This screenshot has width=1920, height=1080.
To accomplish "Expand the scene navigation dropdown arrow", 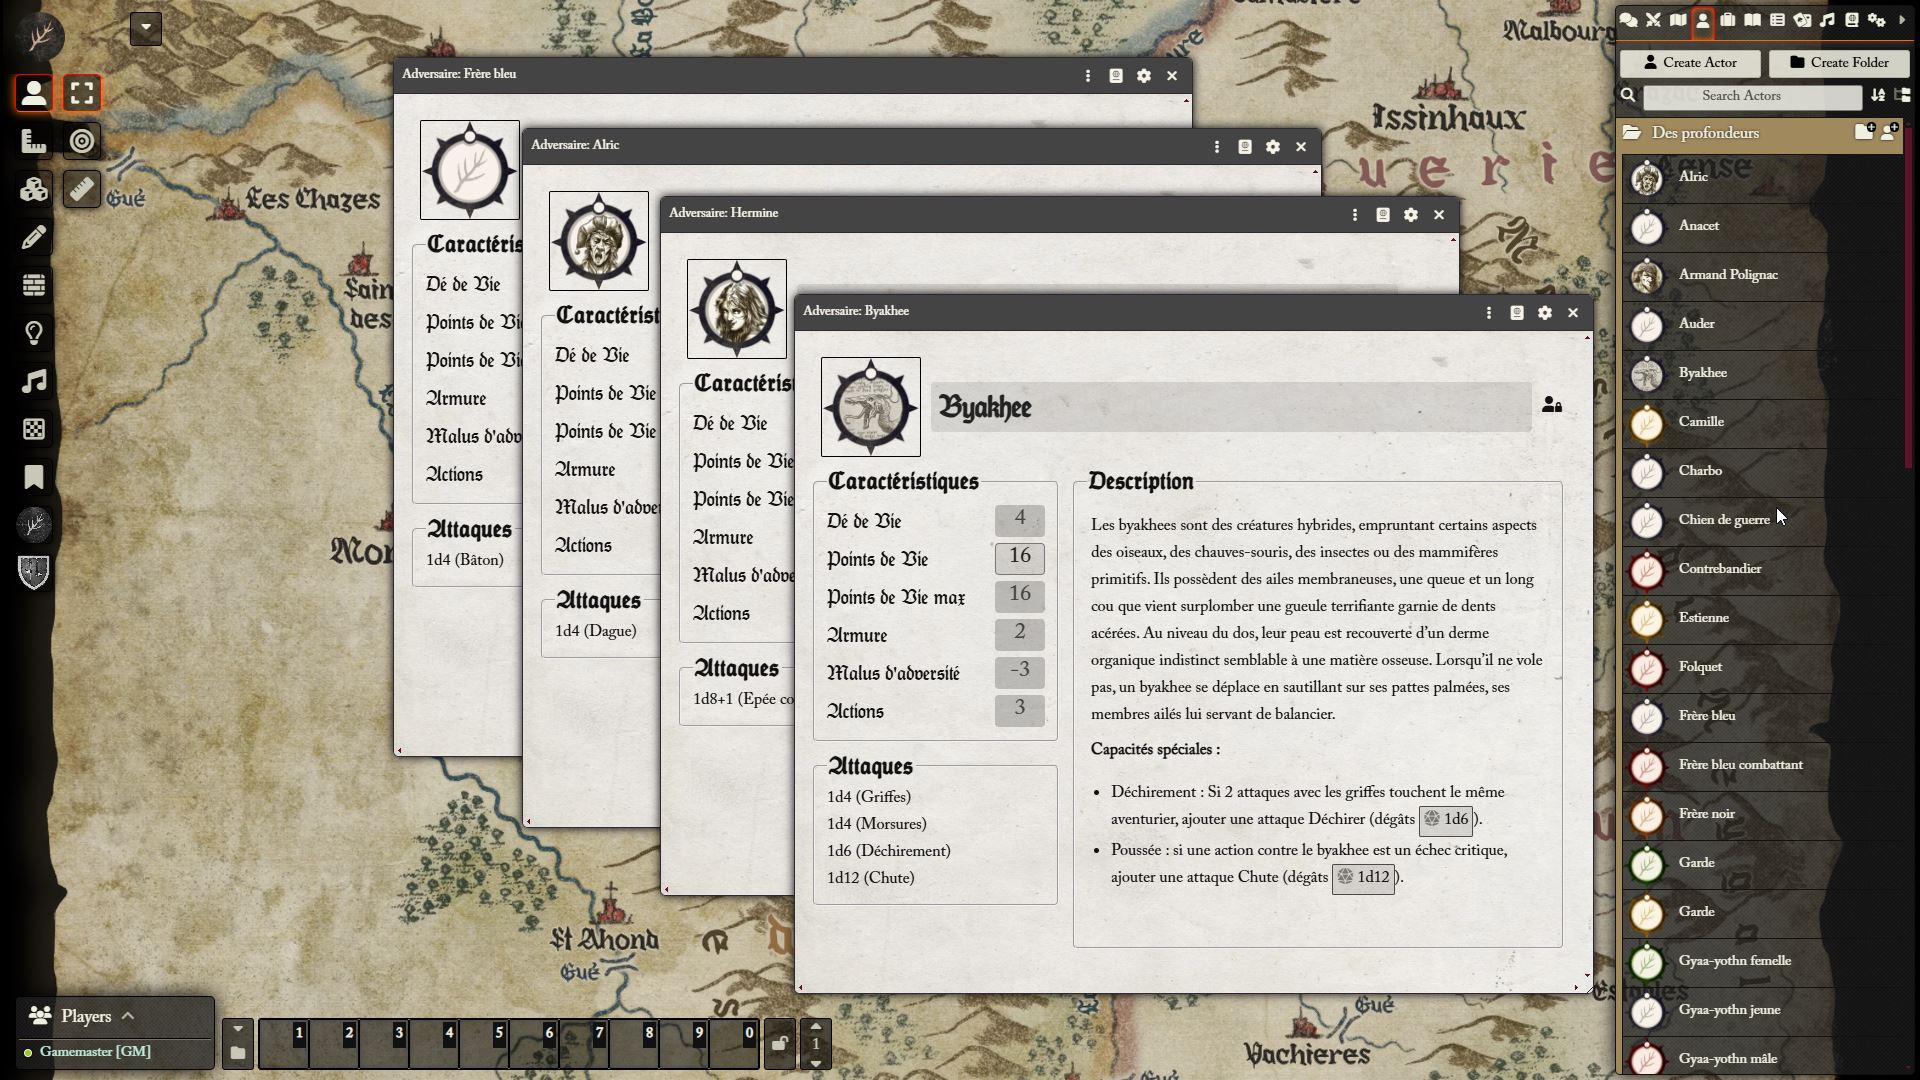I will (146, 28).
